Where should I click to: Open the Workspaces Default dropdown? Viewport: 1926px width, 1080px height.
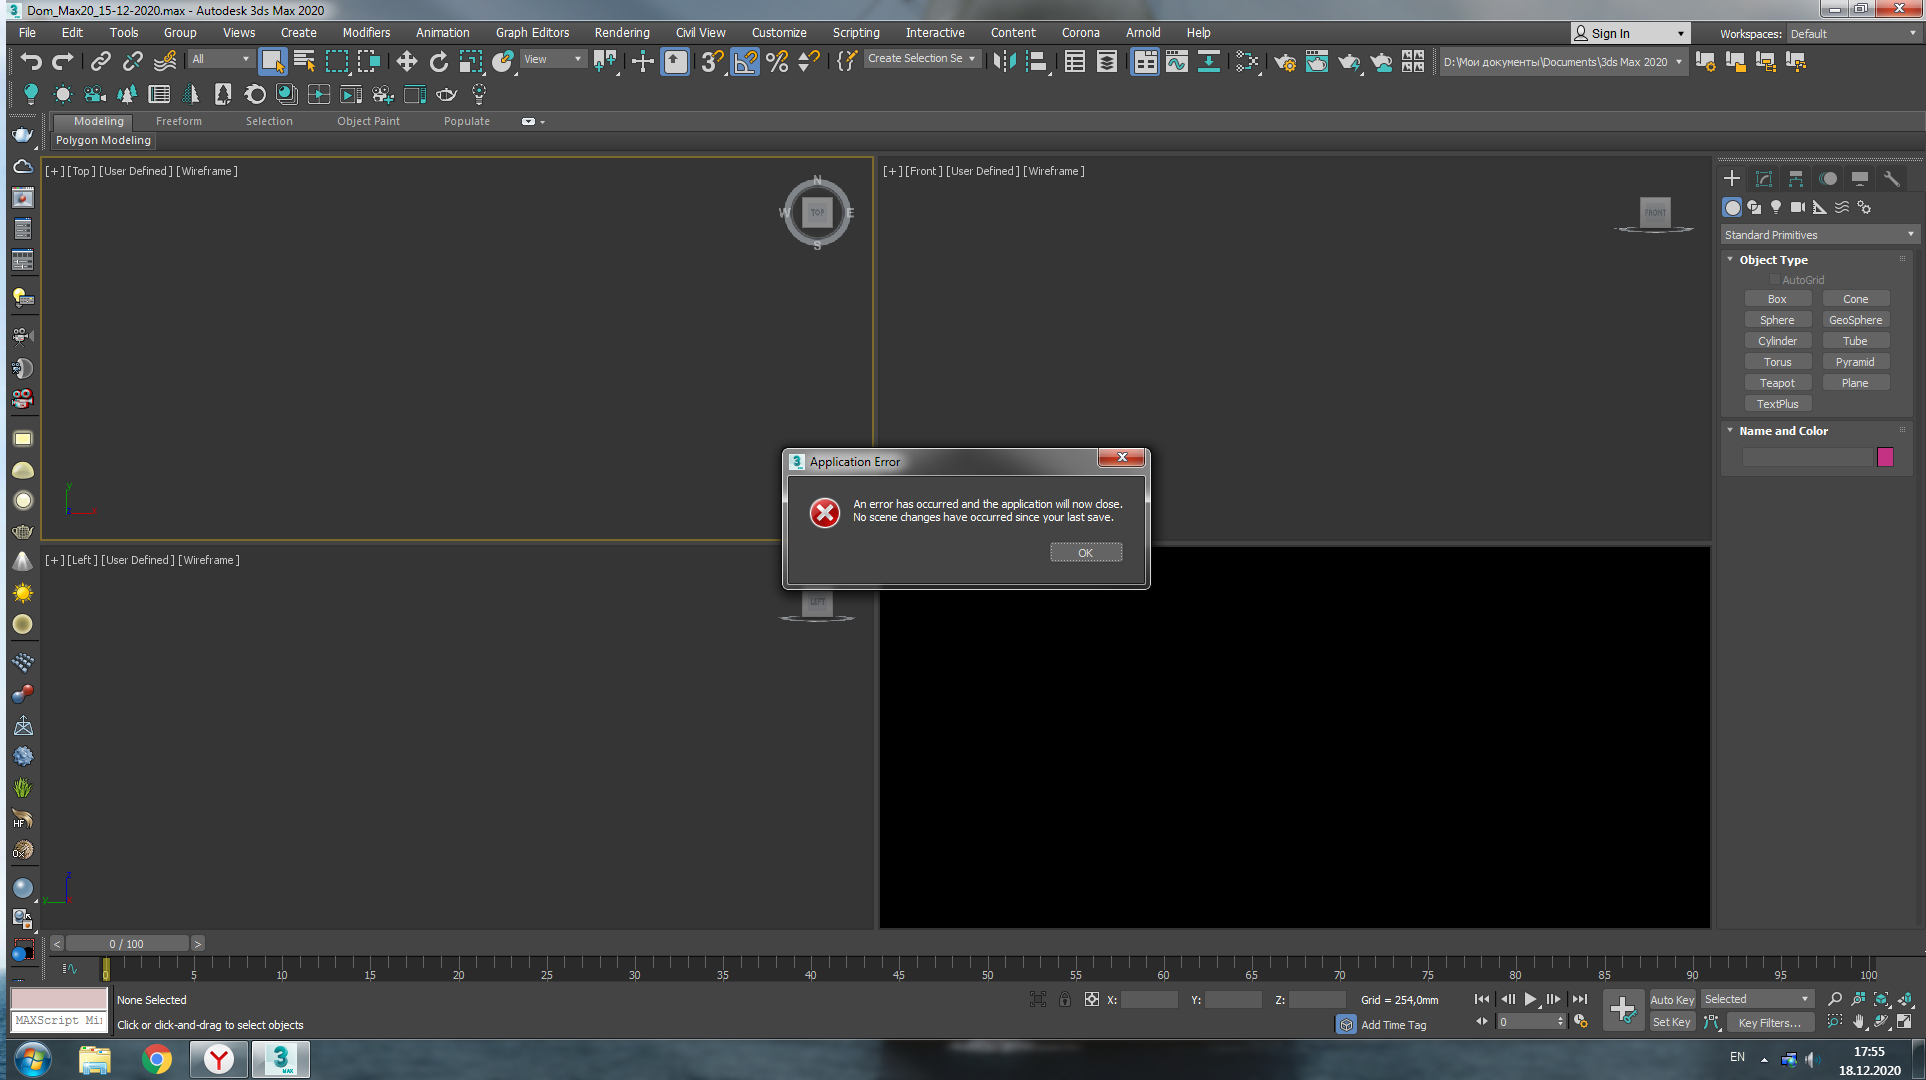coord(1853,33)
